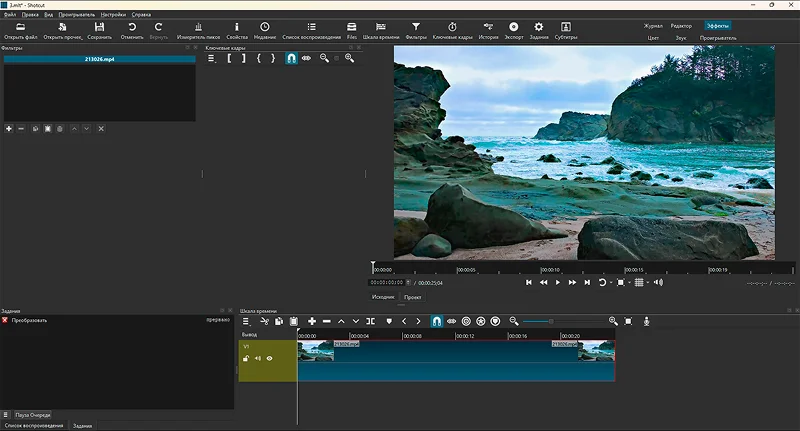Click the Экспорт export icon
Image resolution: width=800 pixels, height=431 pixels.
pos(514,31)
